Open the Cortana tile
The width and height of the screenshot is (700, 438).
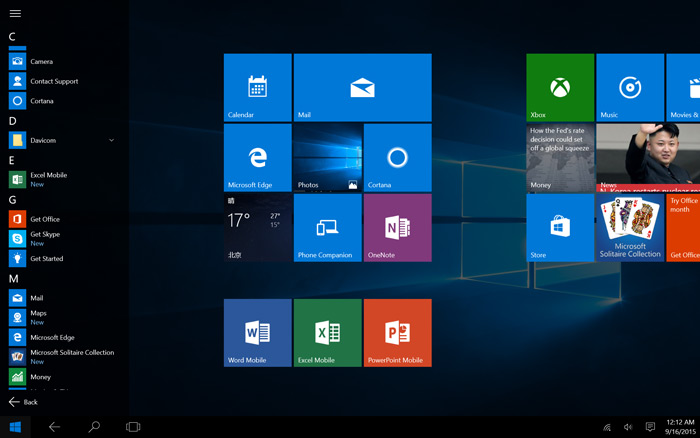click(x=397, y=157)
